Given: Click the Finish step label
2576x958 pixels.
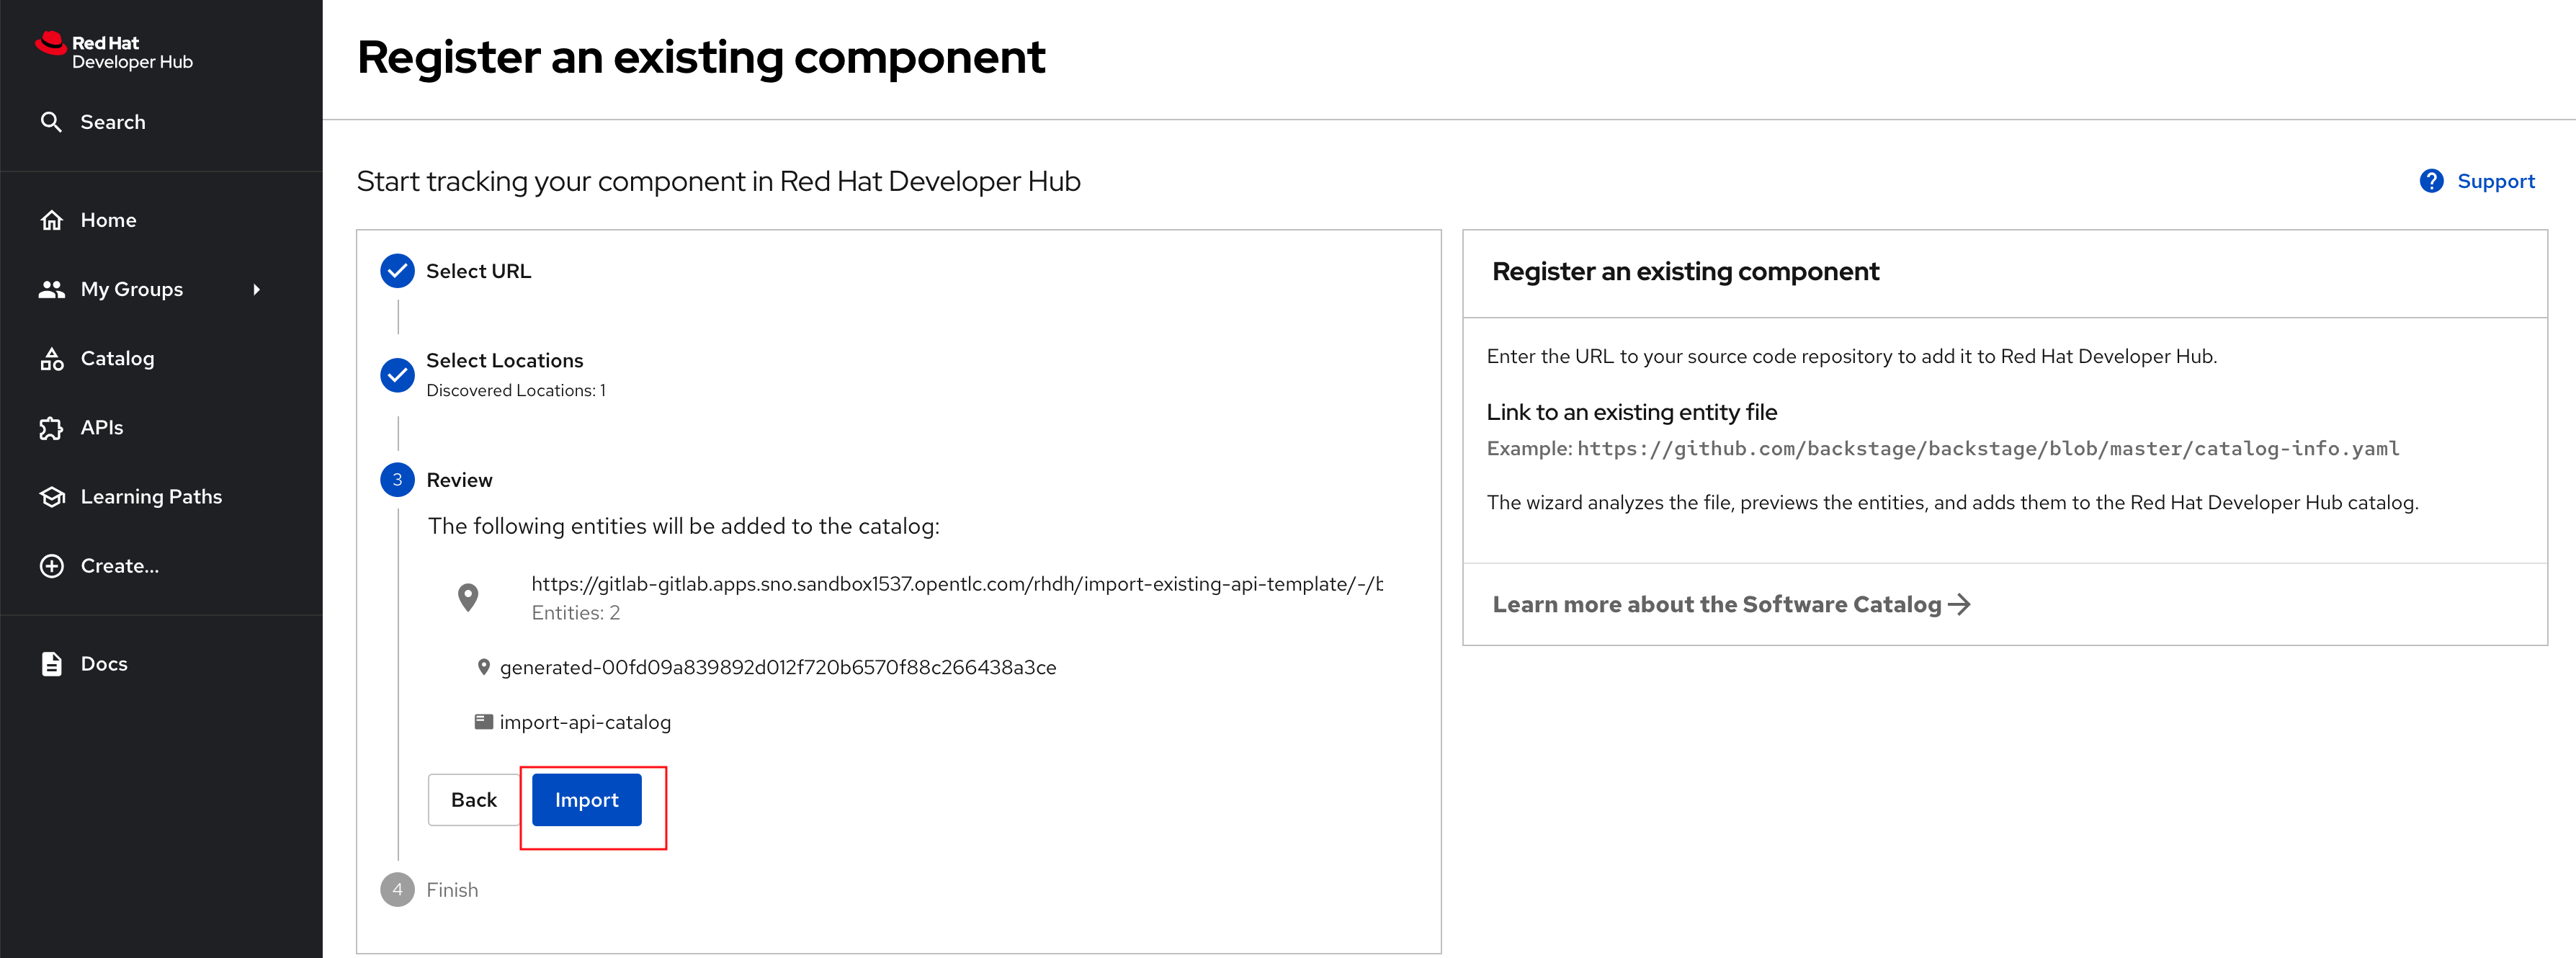Looking at the screenshot, I should pyautogui.click(x=452, y=890).
